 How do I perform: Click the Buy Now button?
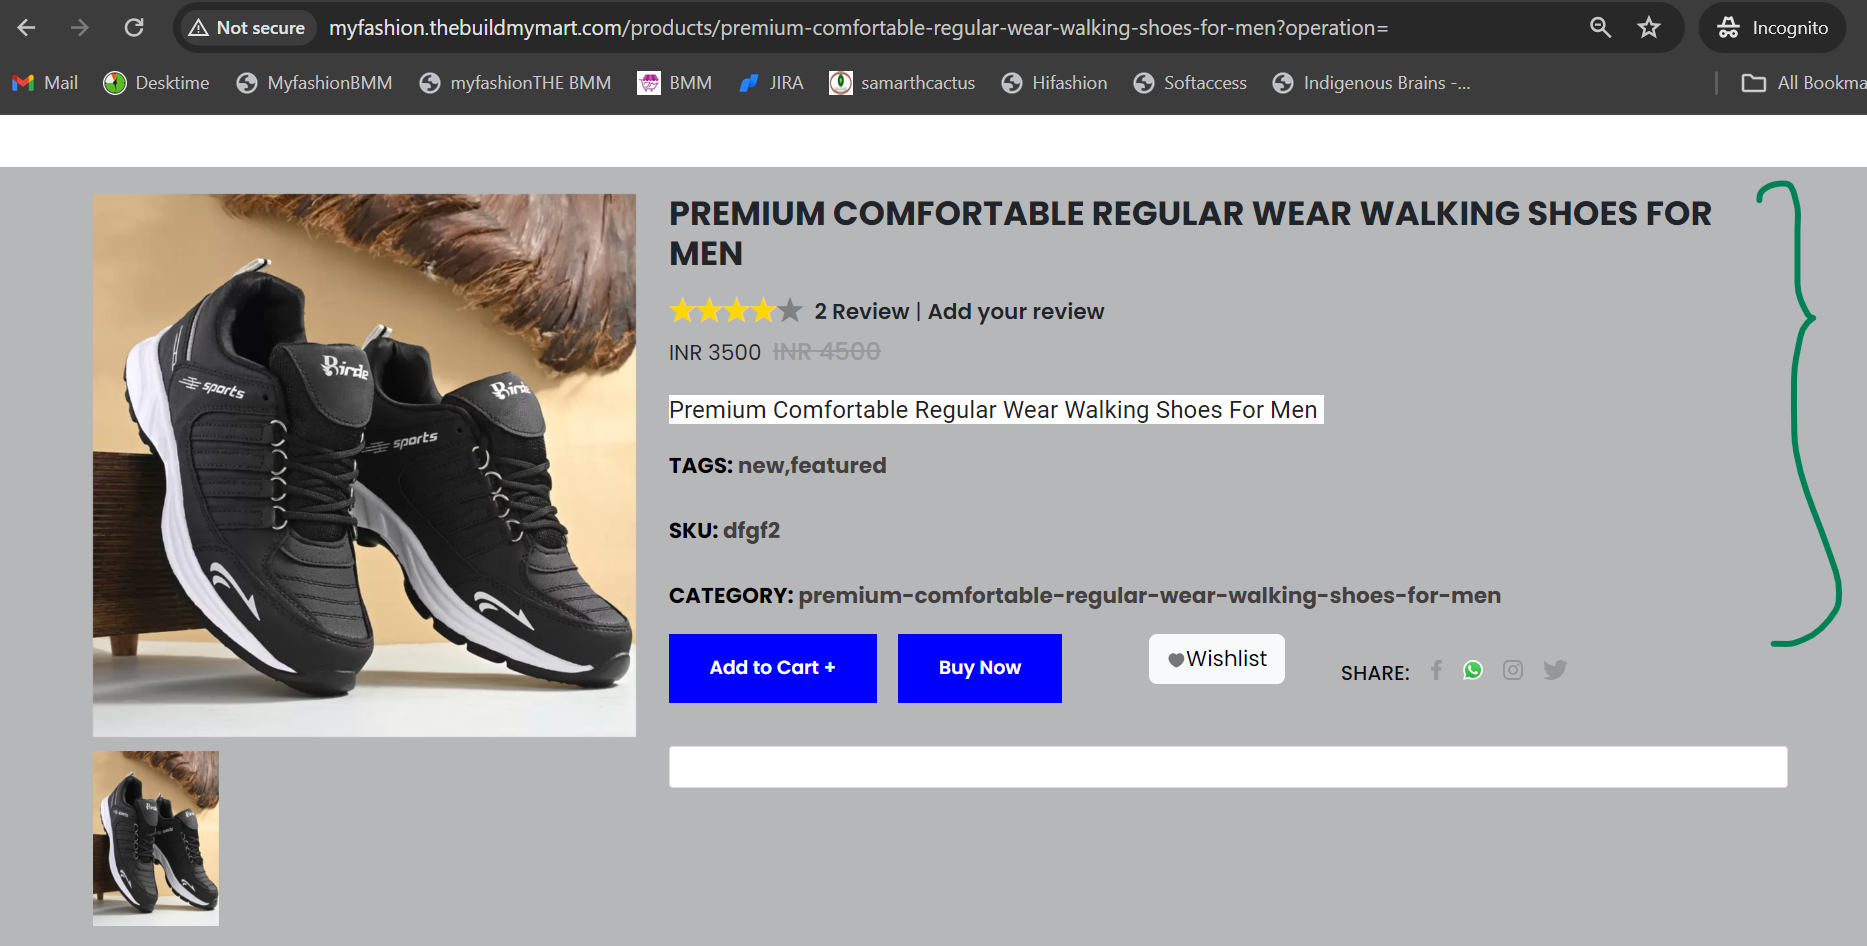[980, 668]
